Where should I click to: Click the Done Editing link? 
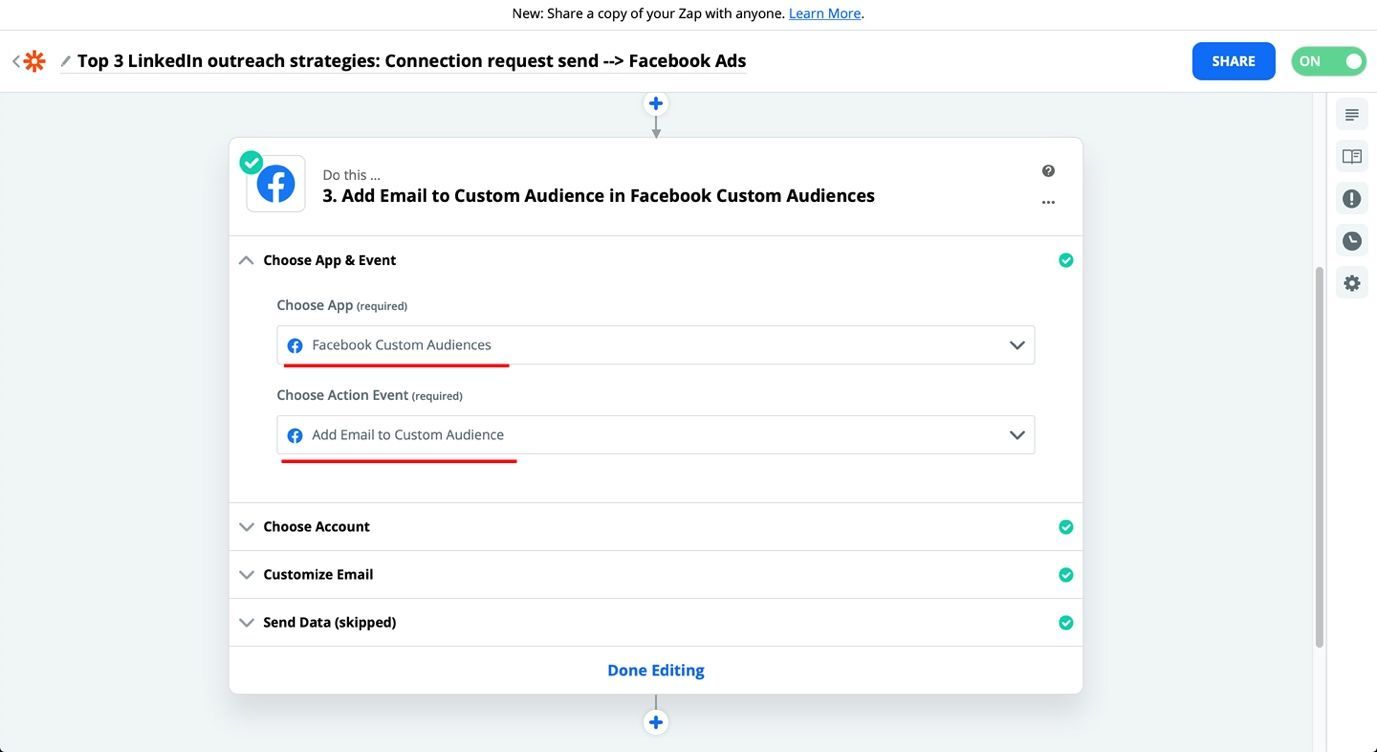click(656, 670)
